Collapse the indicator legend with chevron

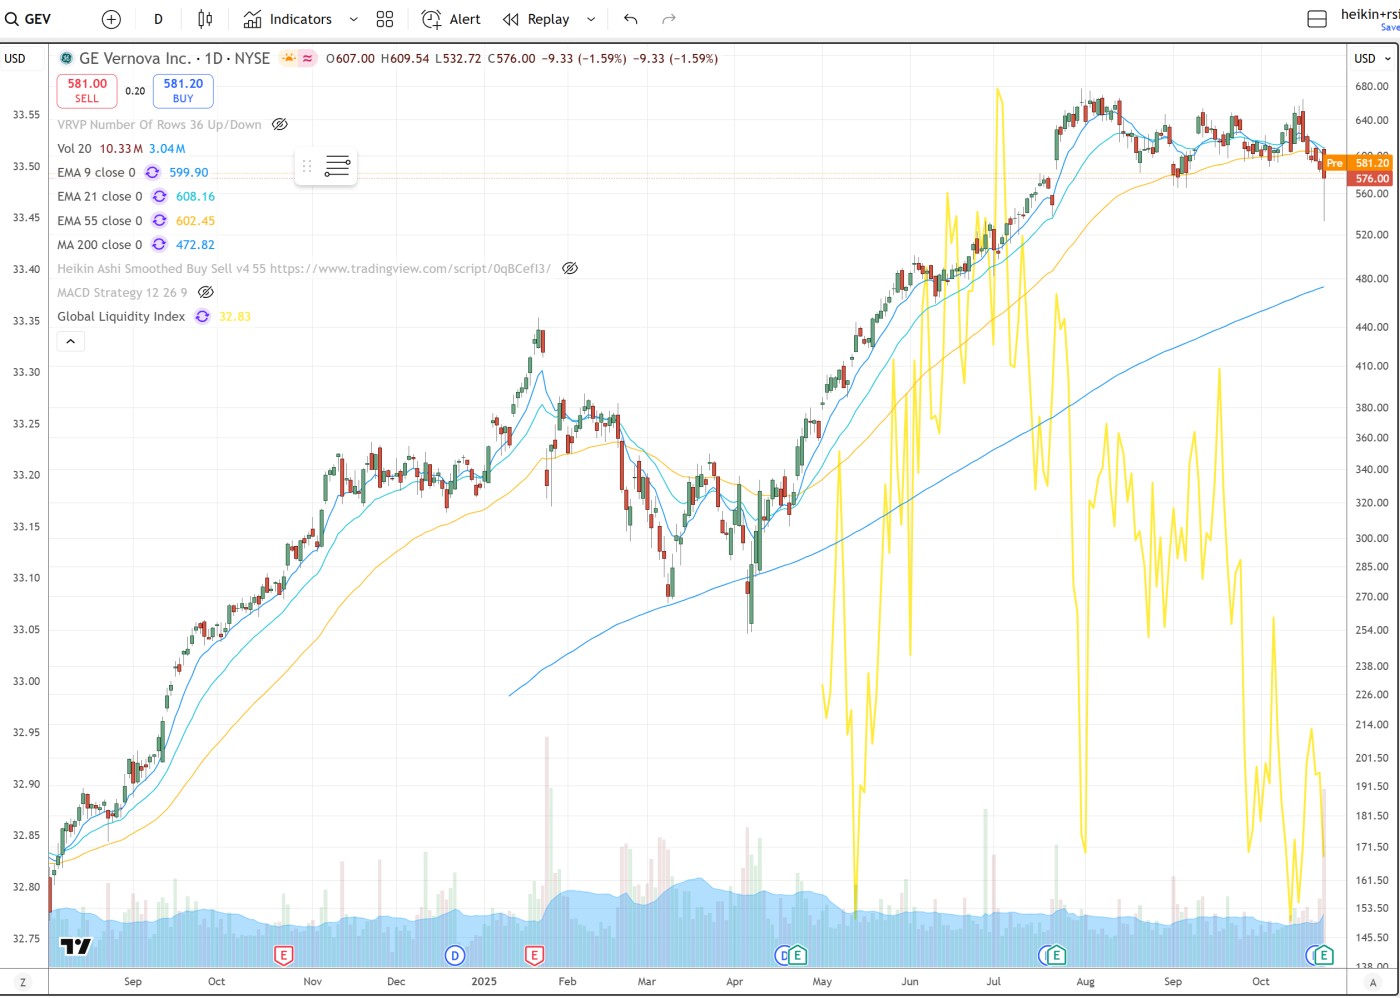[70, 342]
